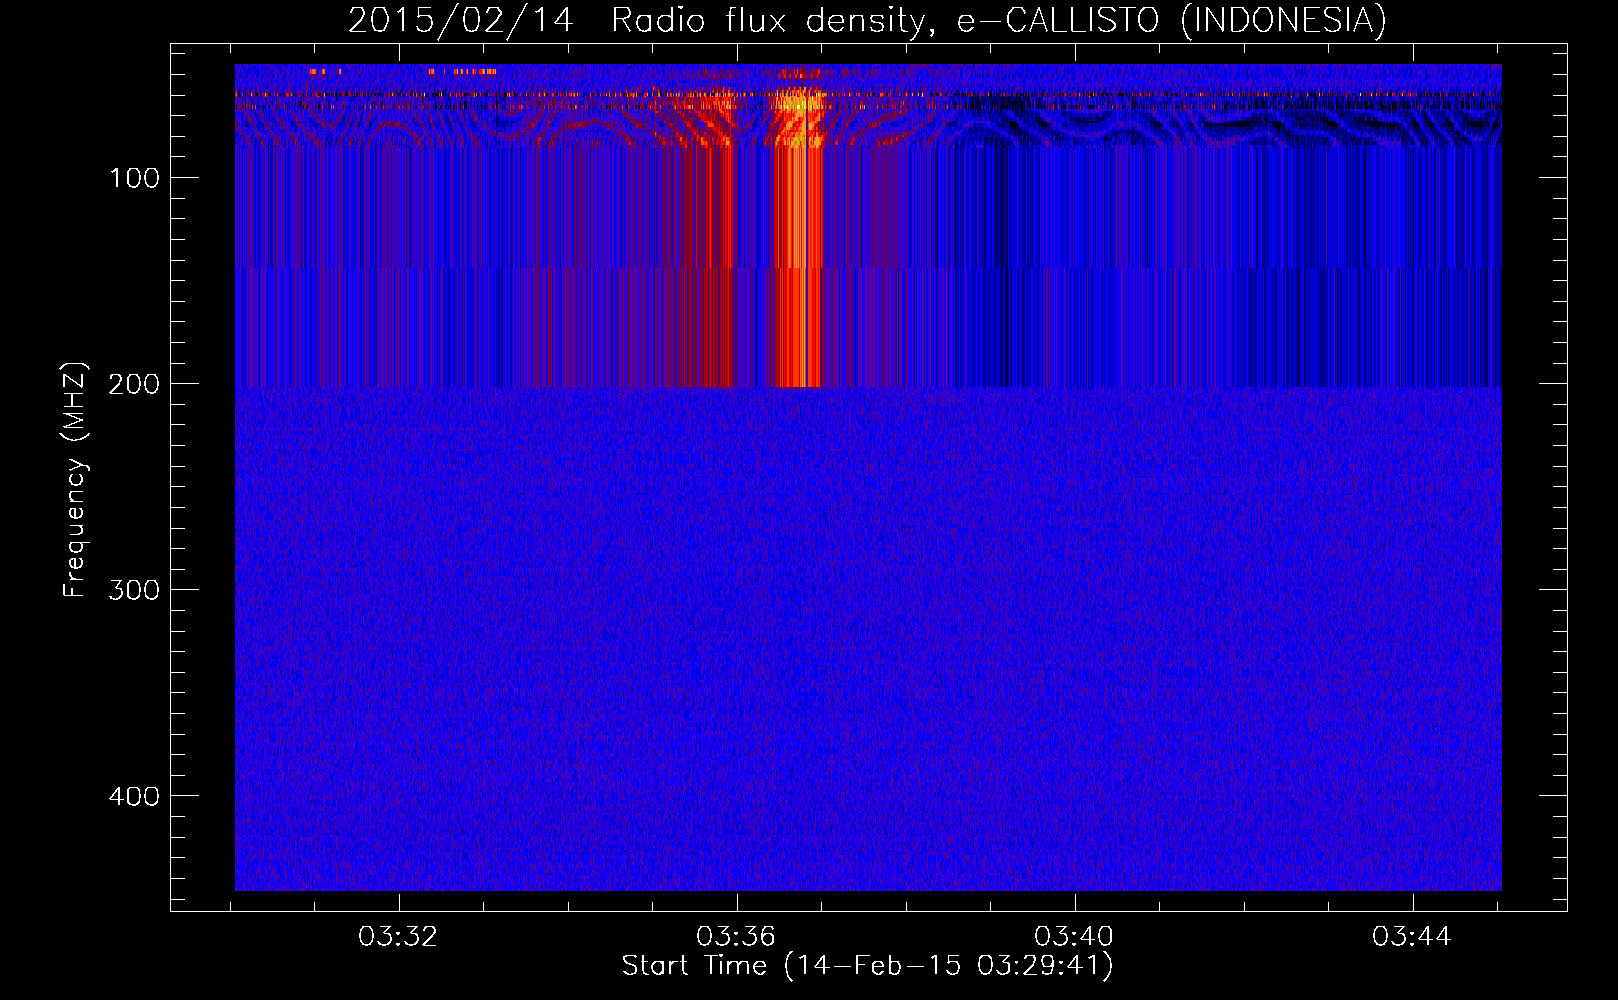Click the '03:36' time axis label
This screenshot has height=1000, width=1618.
[x=736, y=937]
